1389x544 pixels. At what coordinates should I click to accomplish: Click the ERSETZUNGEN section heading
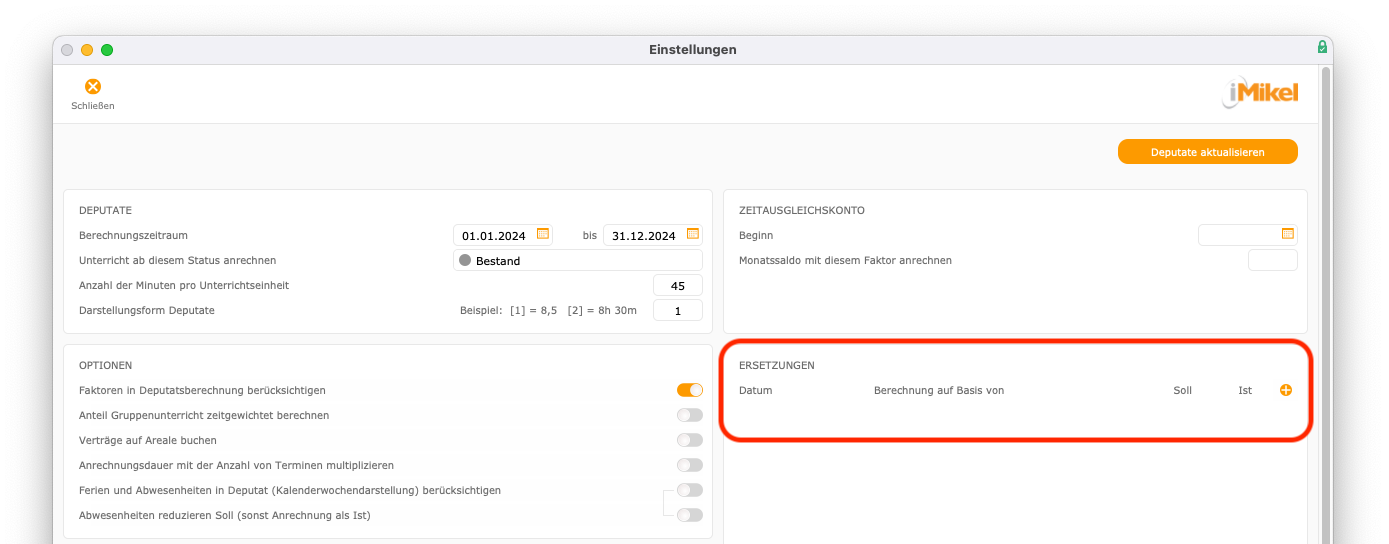[x=776, y=365]
